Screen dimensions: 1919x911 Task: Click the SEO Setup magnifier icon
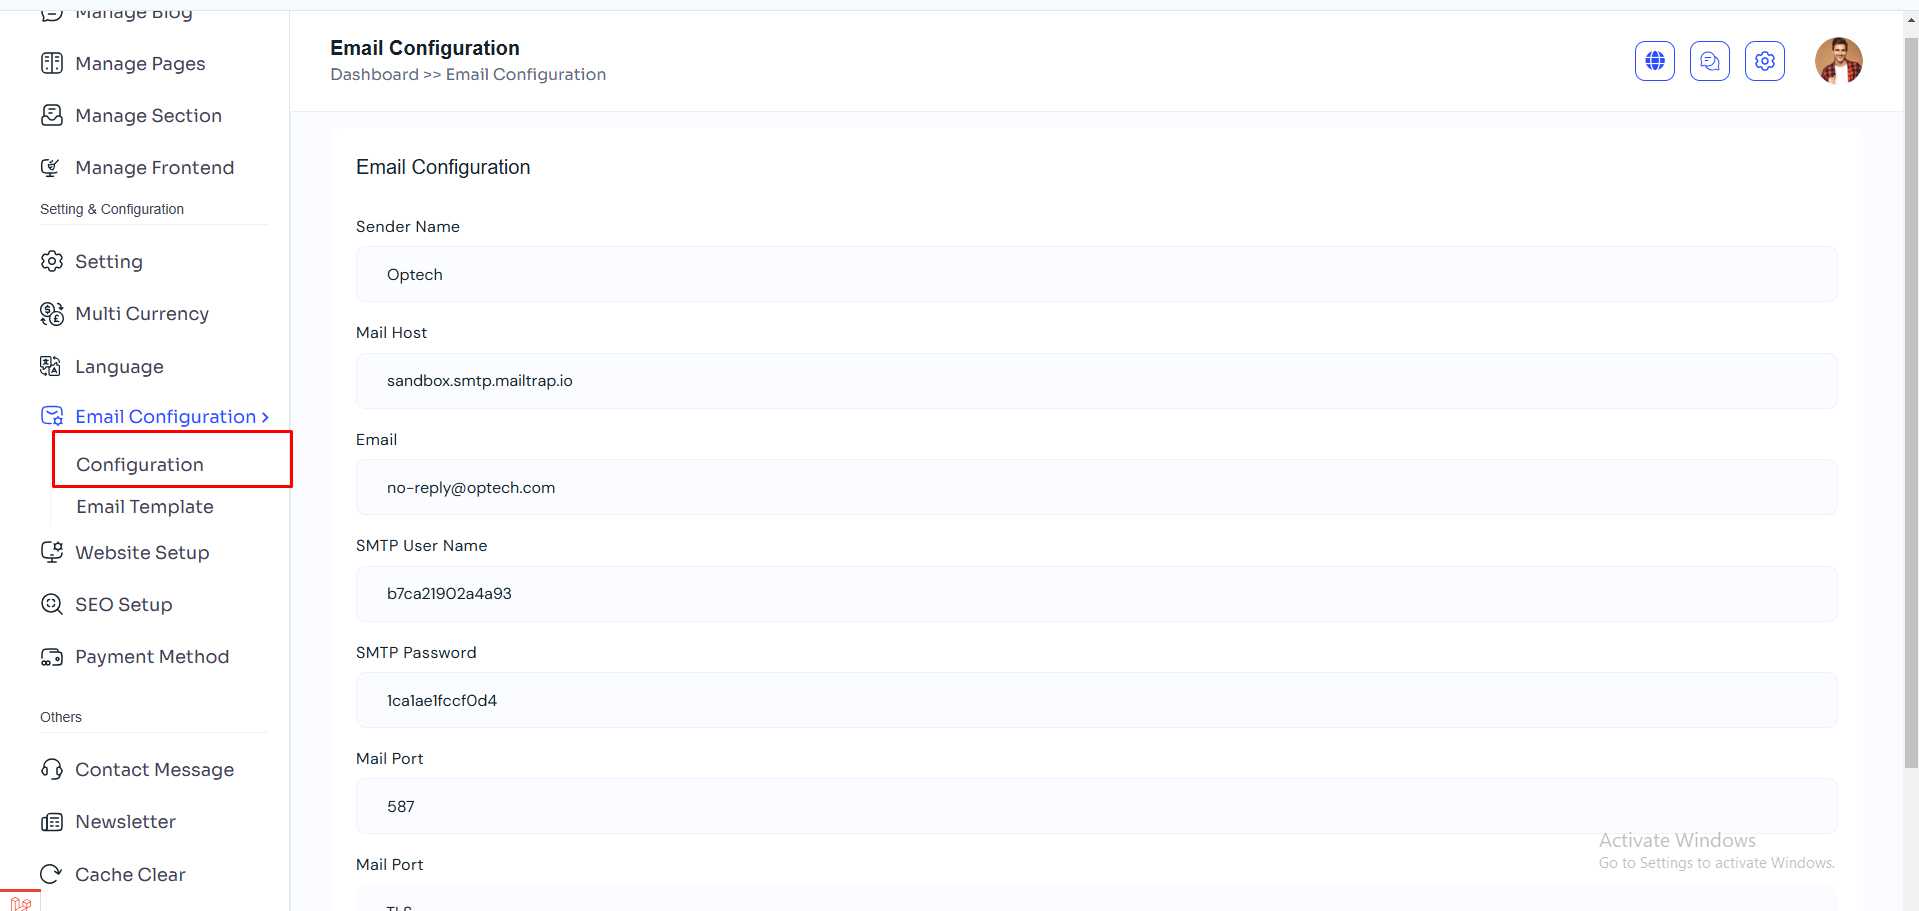click(52, 604)
